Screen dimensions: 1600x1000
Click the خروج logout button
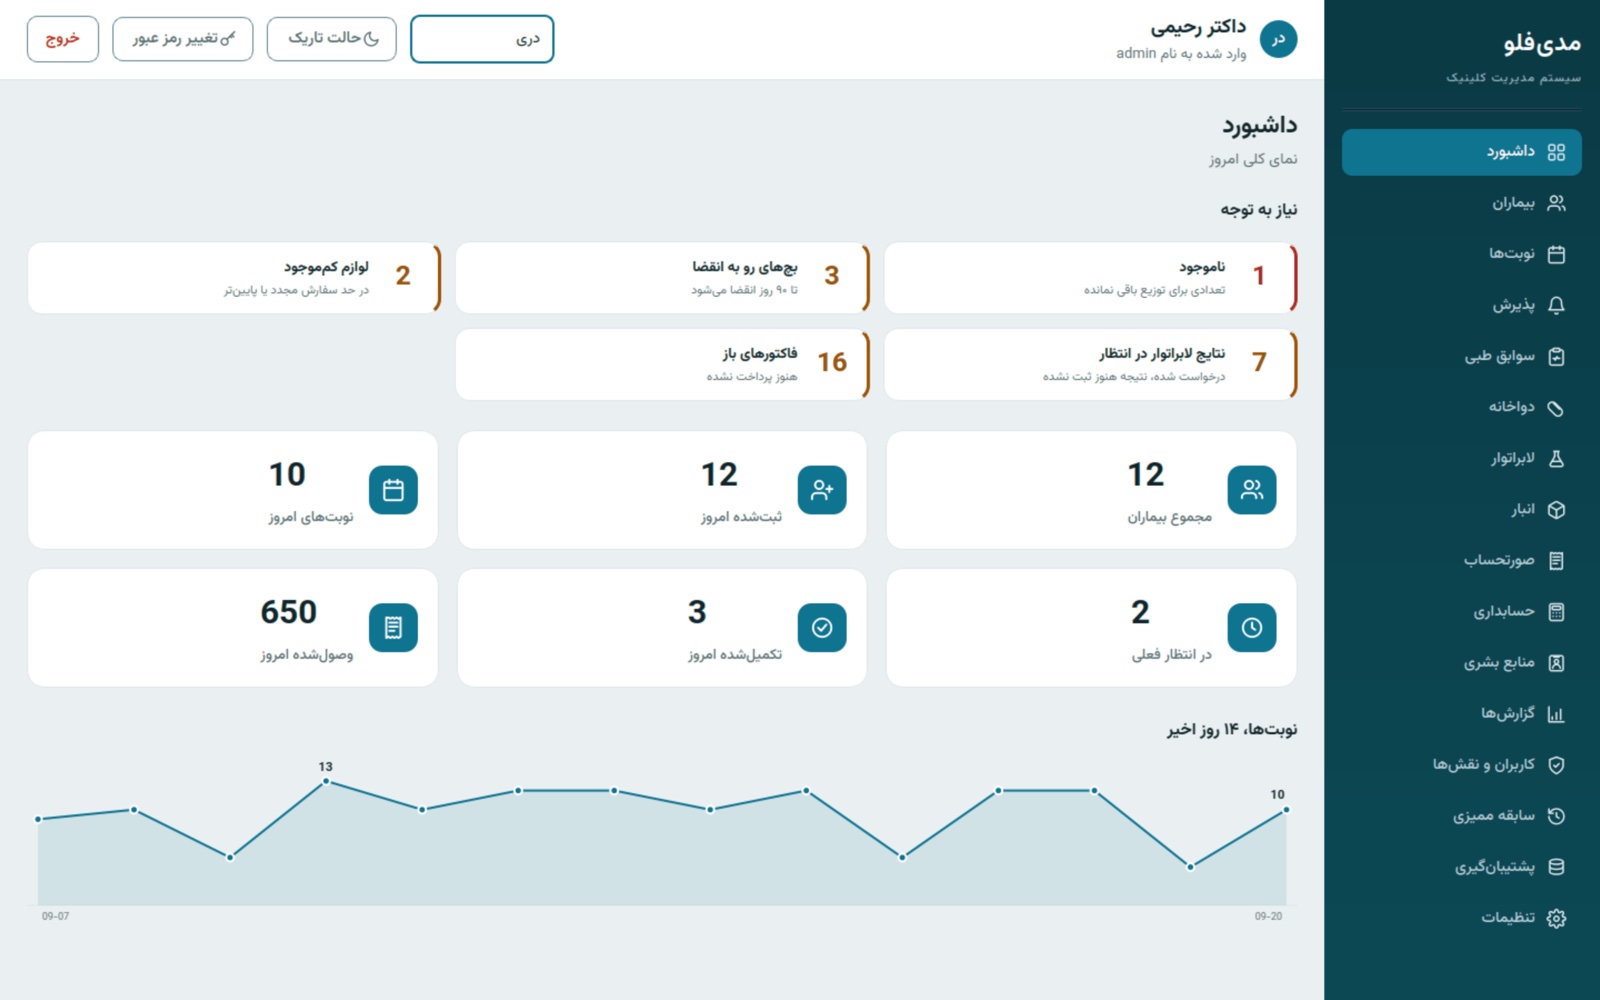point(63,39)
